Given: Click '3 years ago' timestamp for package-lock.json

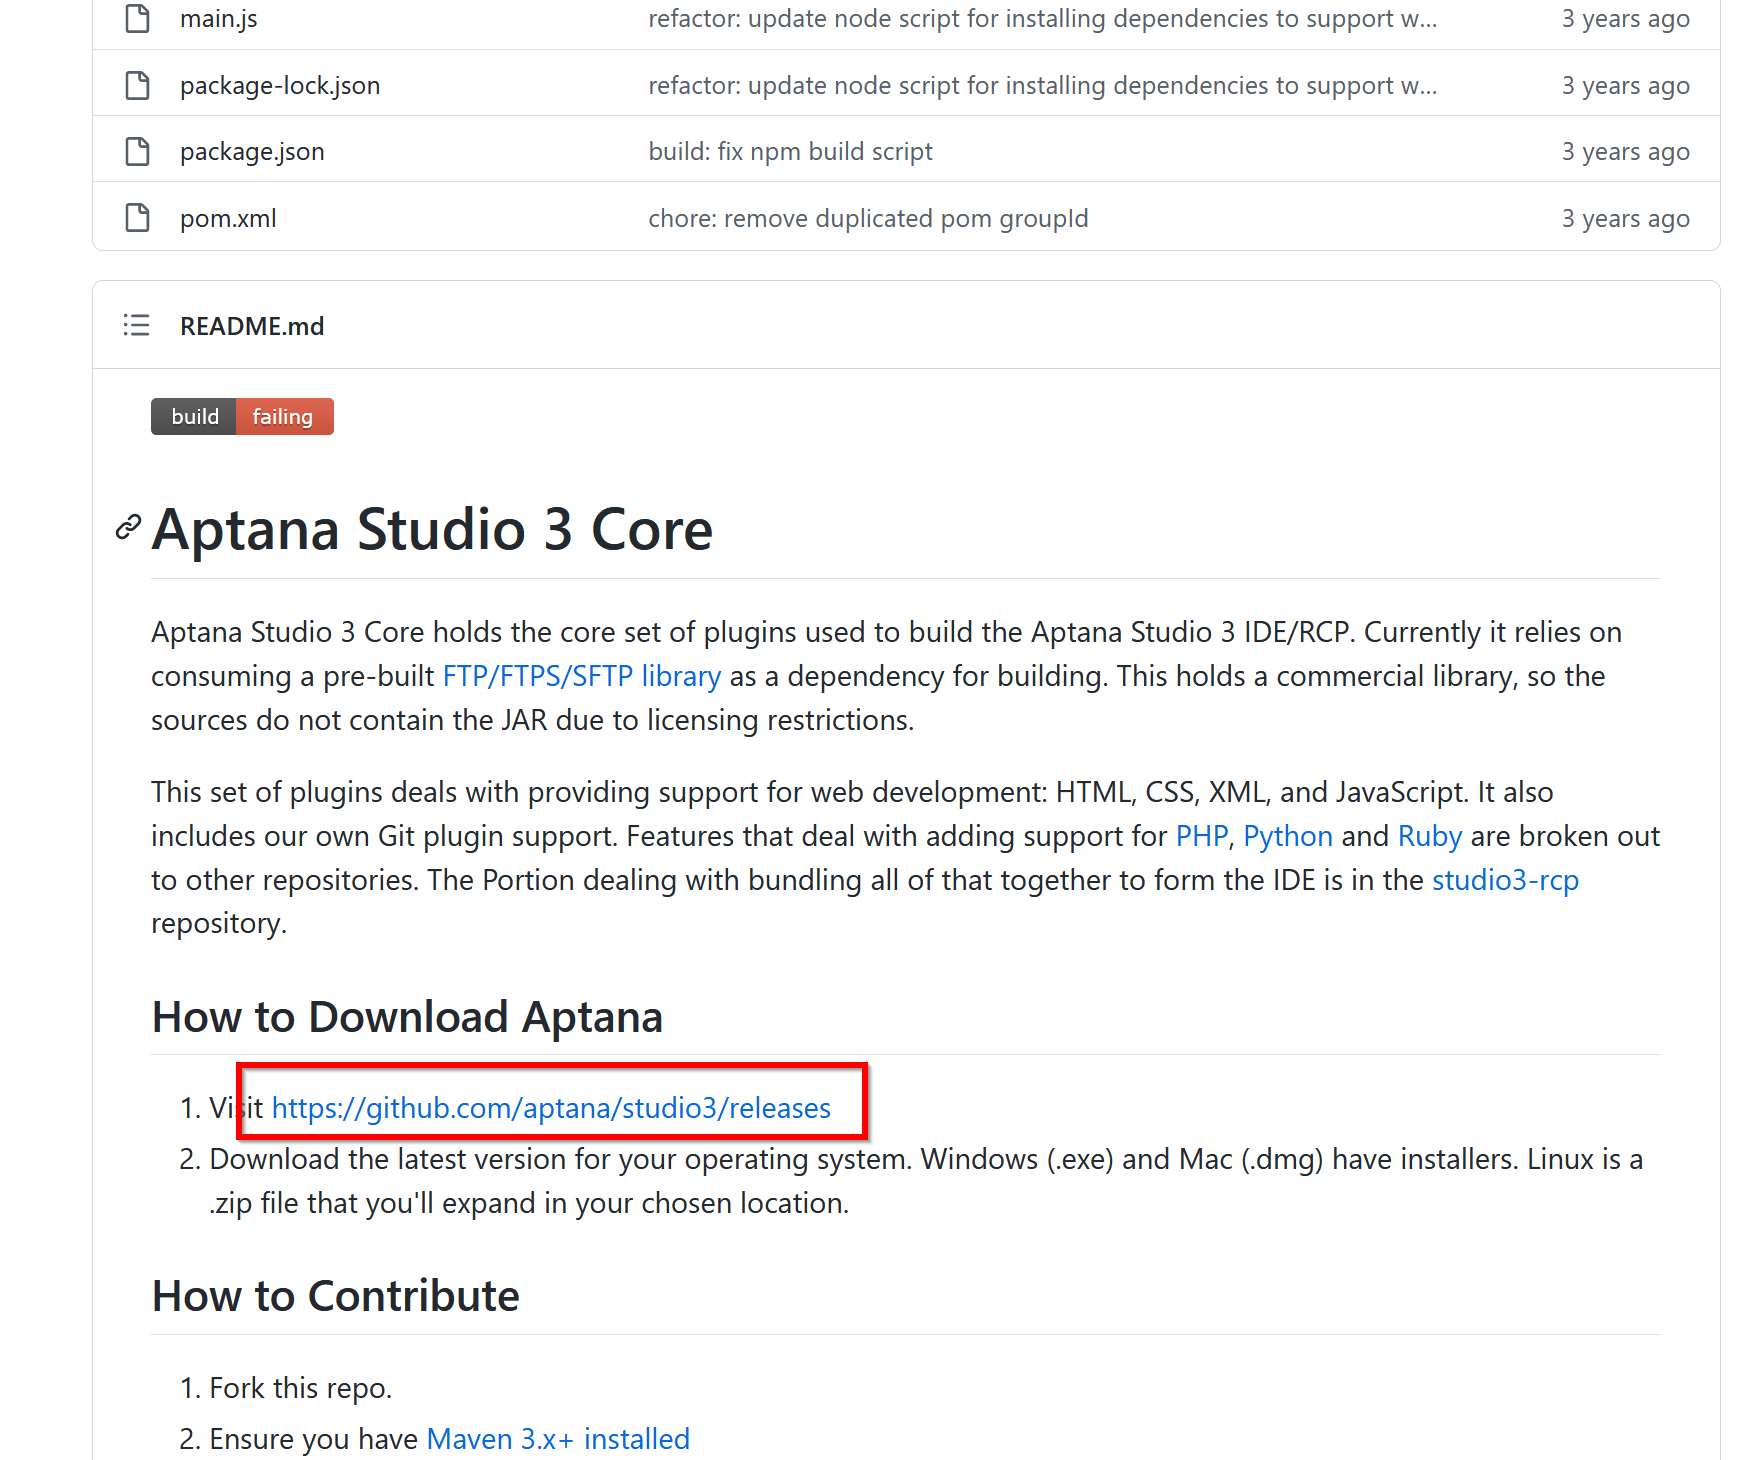Looking at the screenshot, I should pos(1626,86).
